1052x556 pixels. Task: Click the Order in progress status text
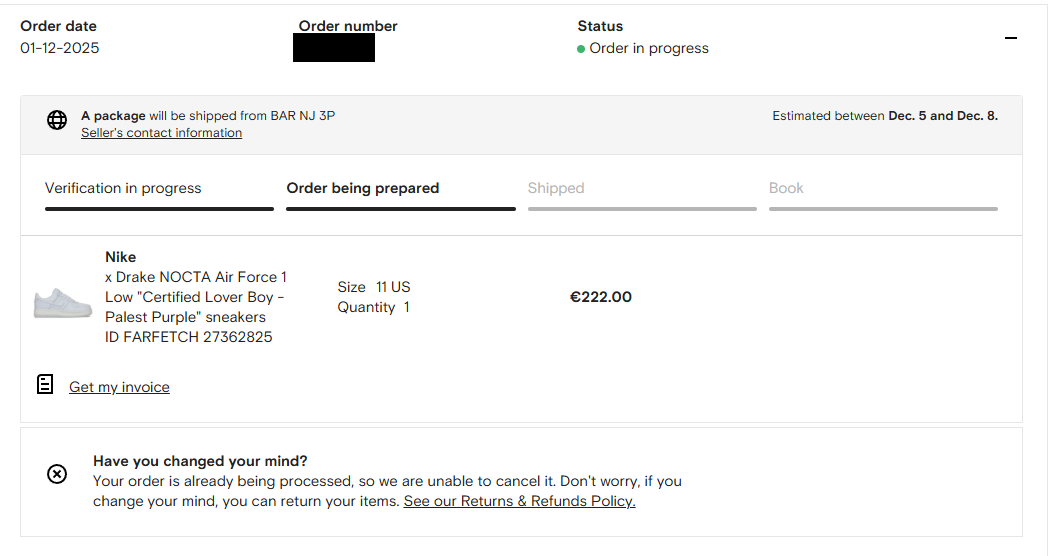[649, 48]
